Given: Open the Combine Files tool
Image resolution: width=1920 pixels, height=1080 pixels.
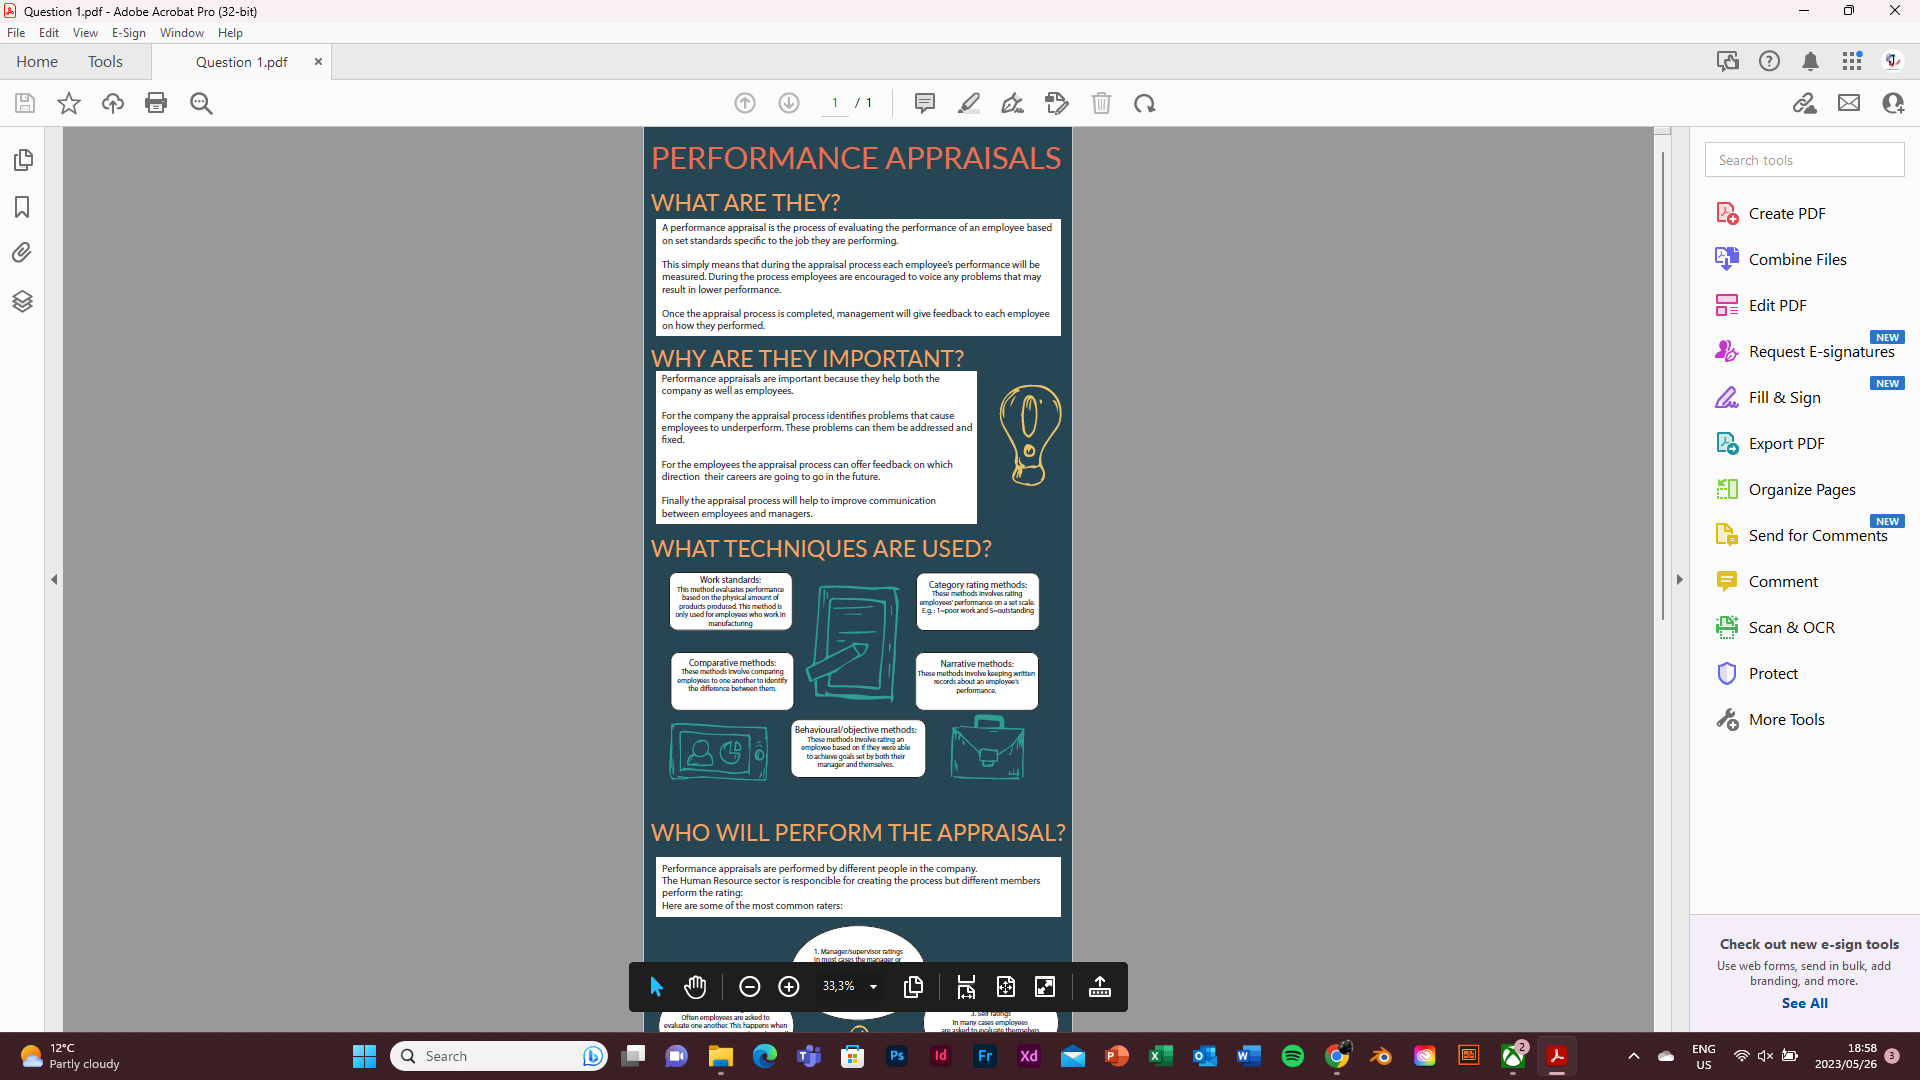Looking at the screenshot, I should coord(1795,258).
